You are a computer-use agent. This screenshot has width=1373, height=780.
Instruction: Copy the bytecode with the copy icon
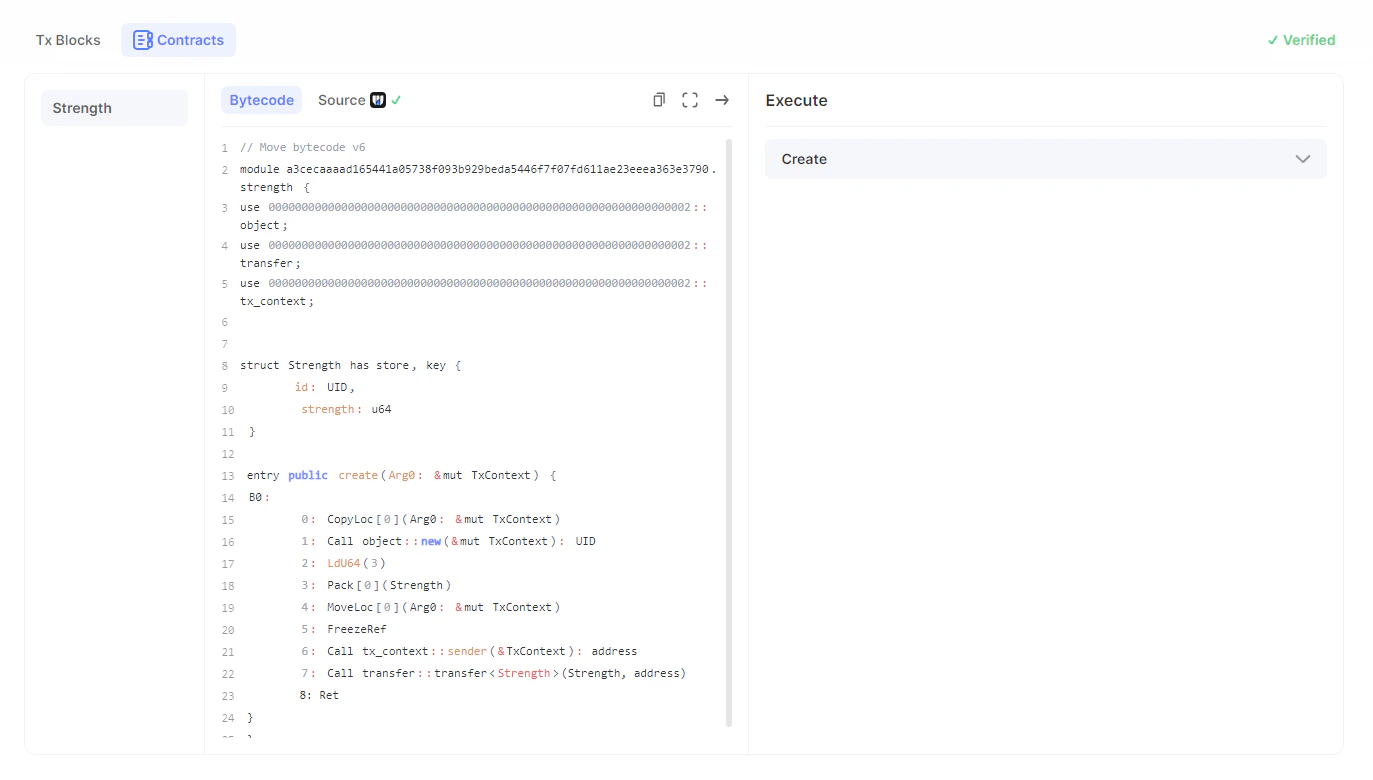tap(659, 100)
